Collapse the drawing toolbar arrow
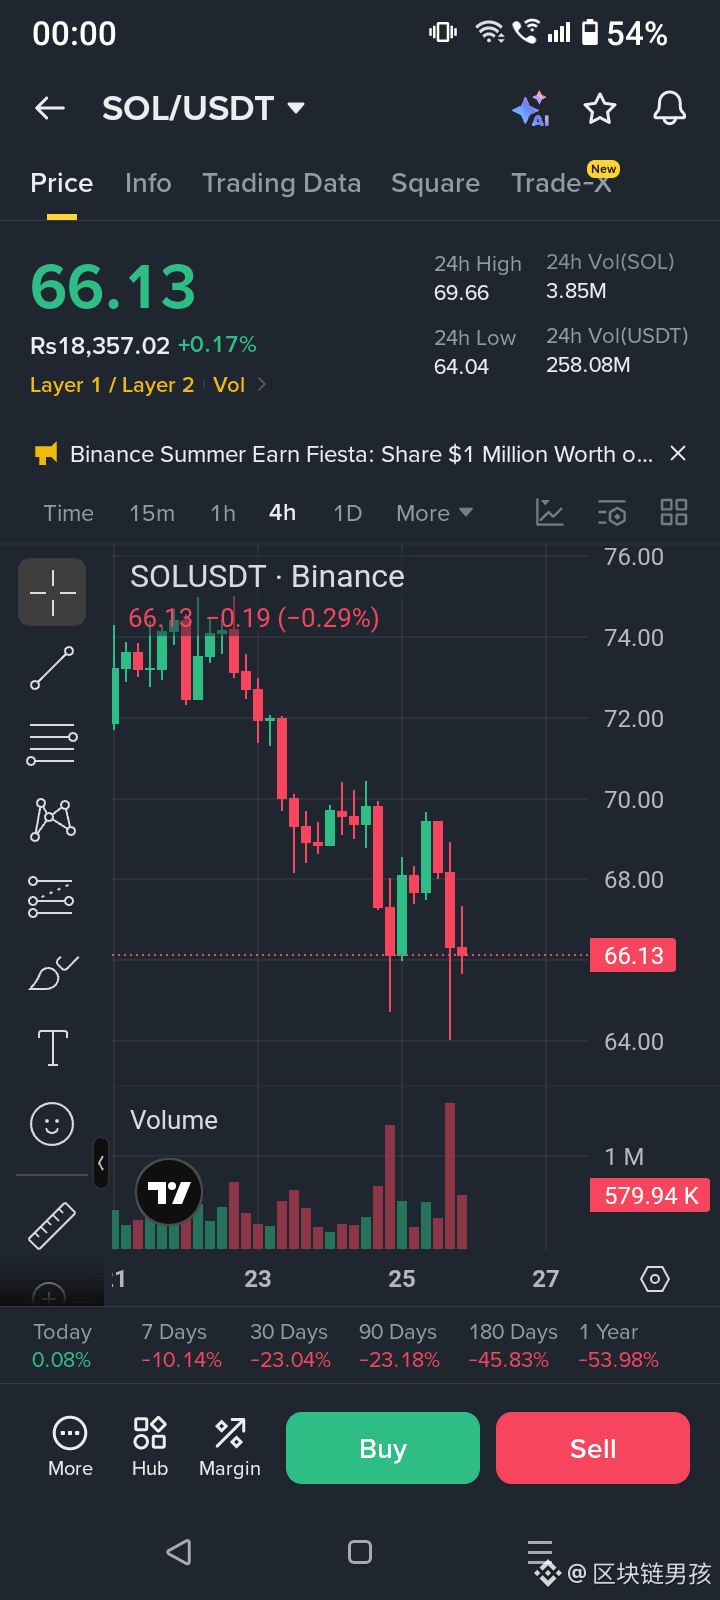720x1600 pixels. point(101,1163)
